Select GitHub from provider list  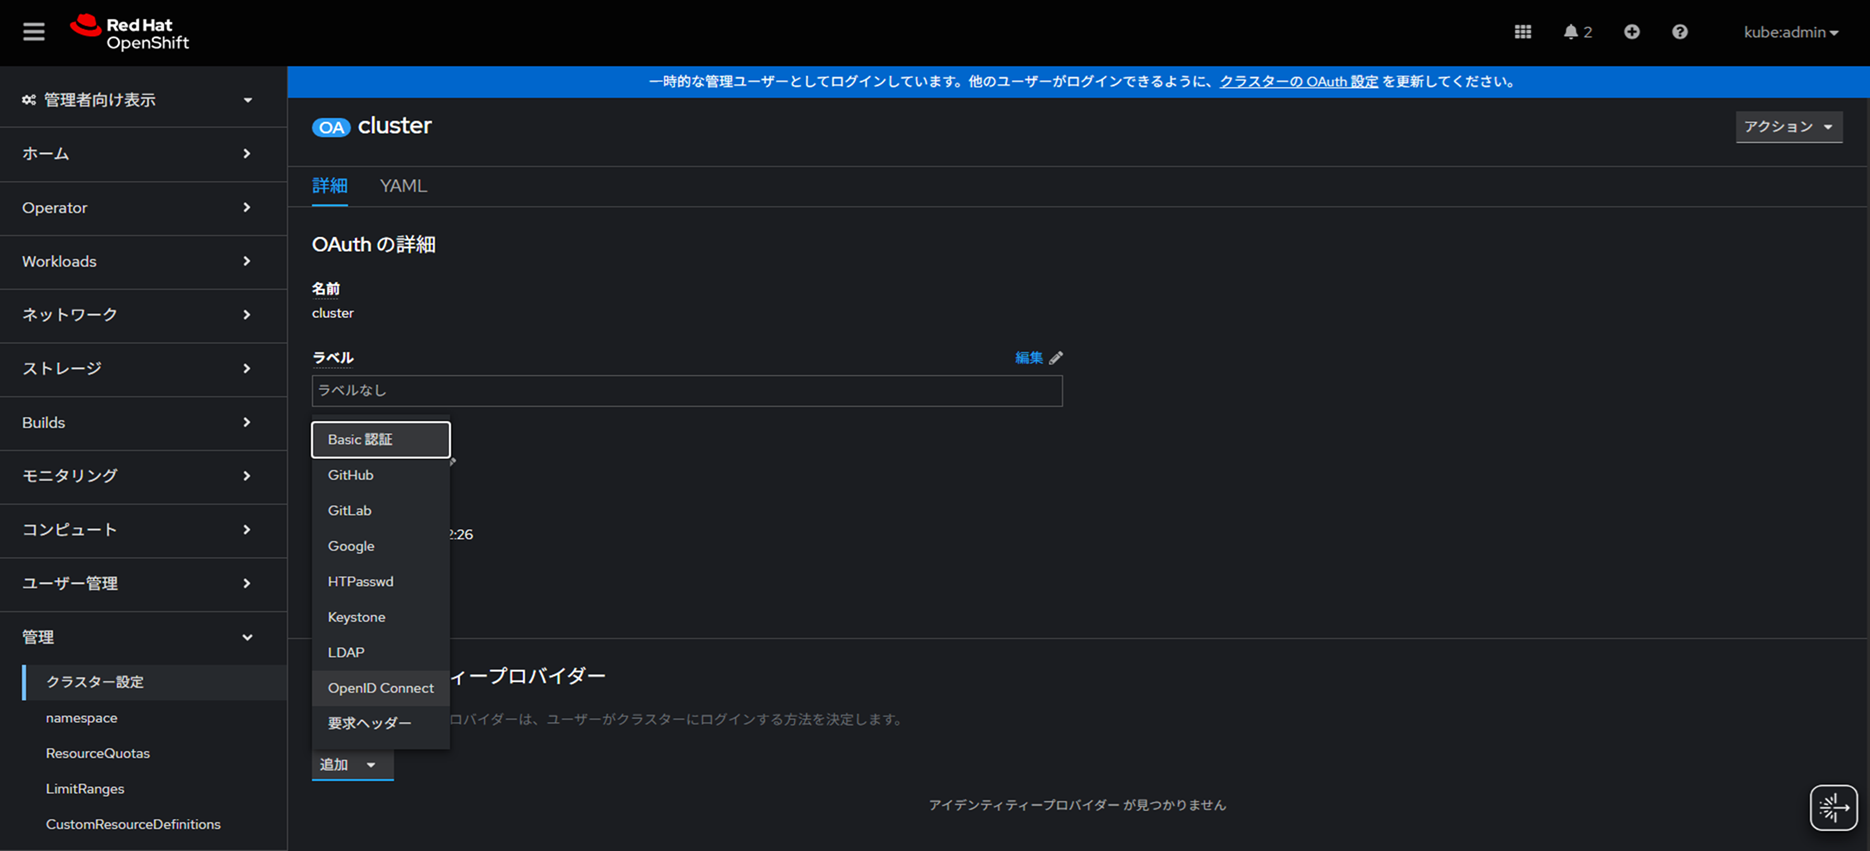click(x=350, y=475)
